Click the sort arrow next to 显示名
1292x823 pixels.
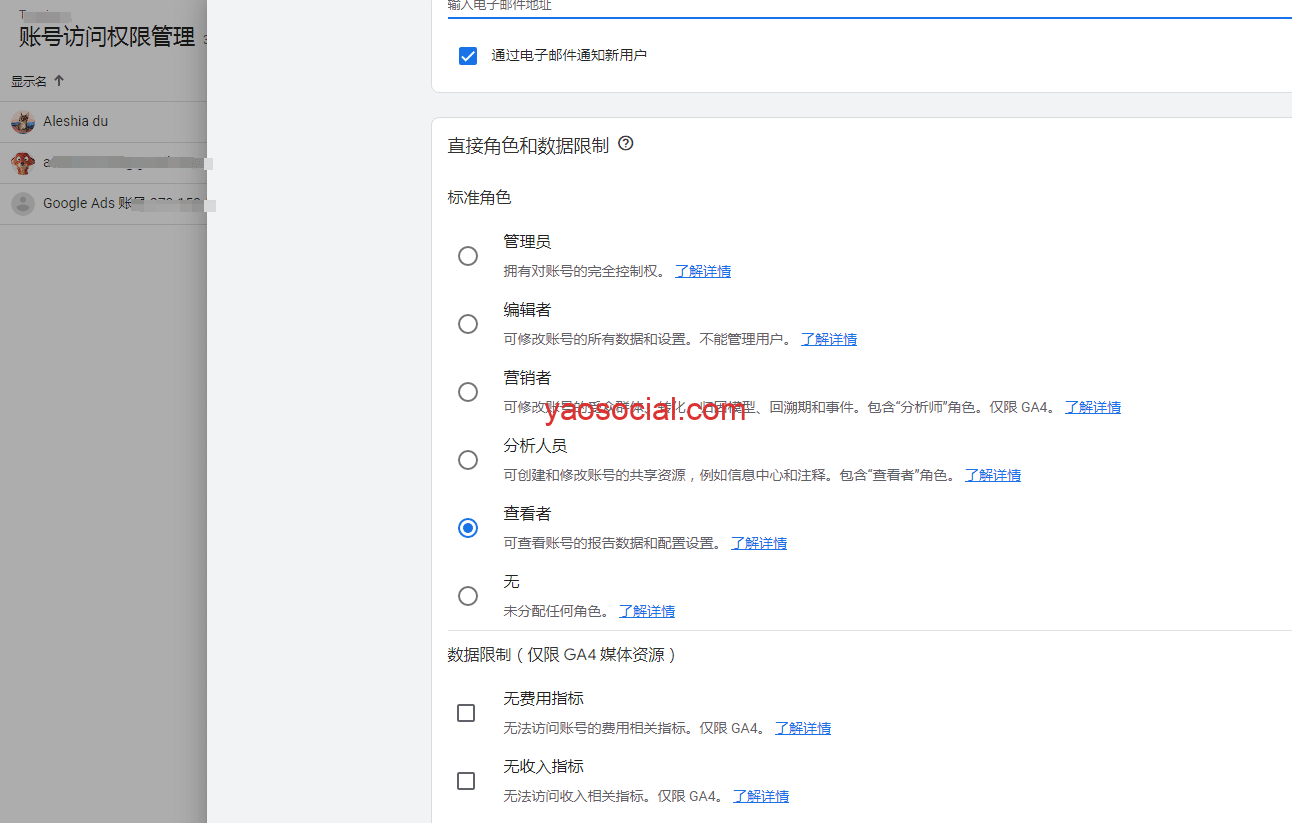coord(59,81)
